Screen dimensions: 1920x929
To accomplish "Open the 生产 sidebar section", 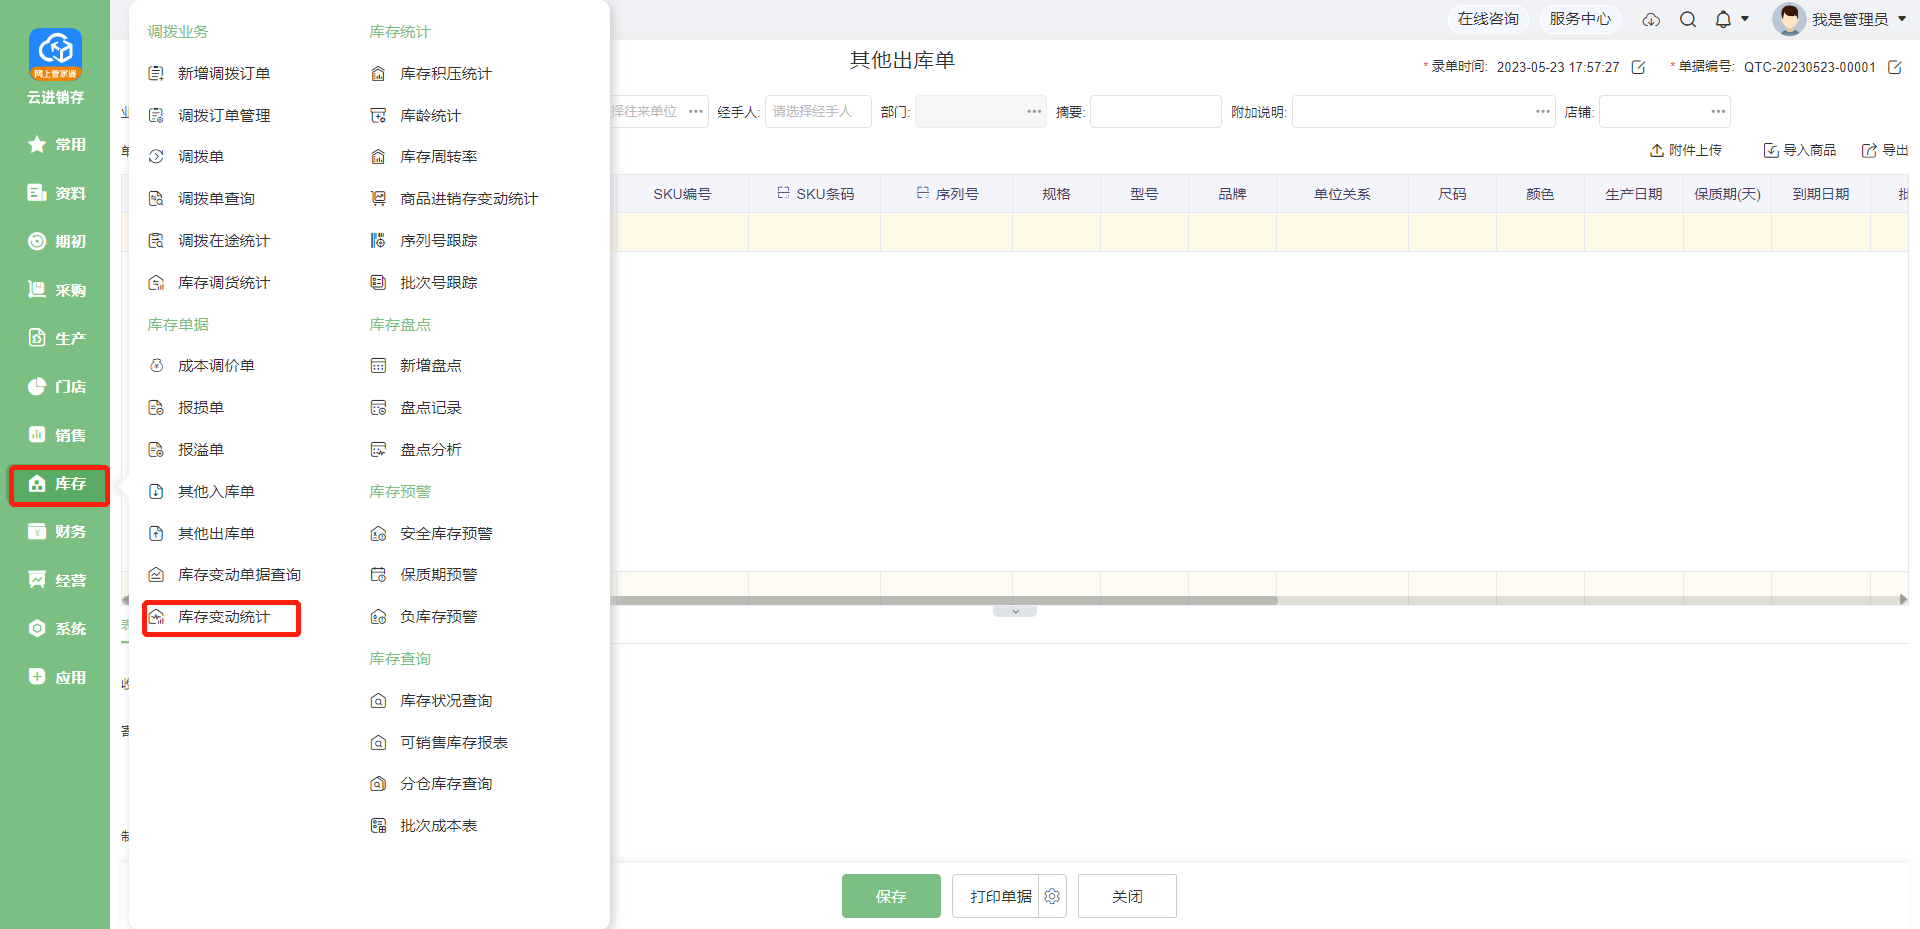I will (x=56, y=338).
